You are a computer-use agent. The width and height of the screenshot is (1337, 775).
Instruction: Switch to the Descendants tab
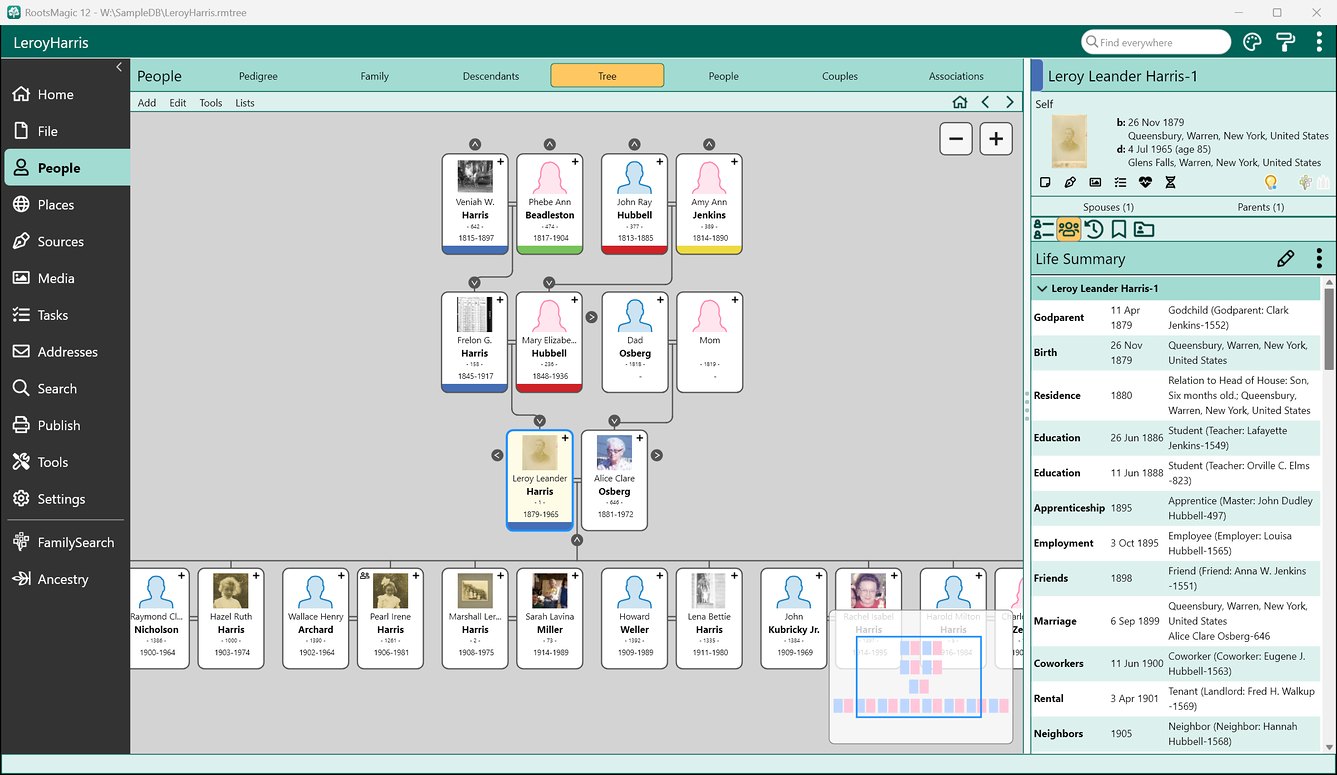pos(491,76)
